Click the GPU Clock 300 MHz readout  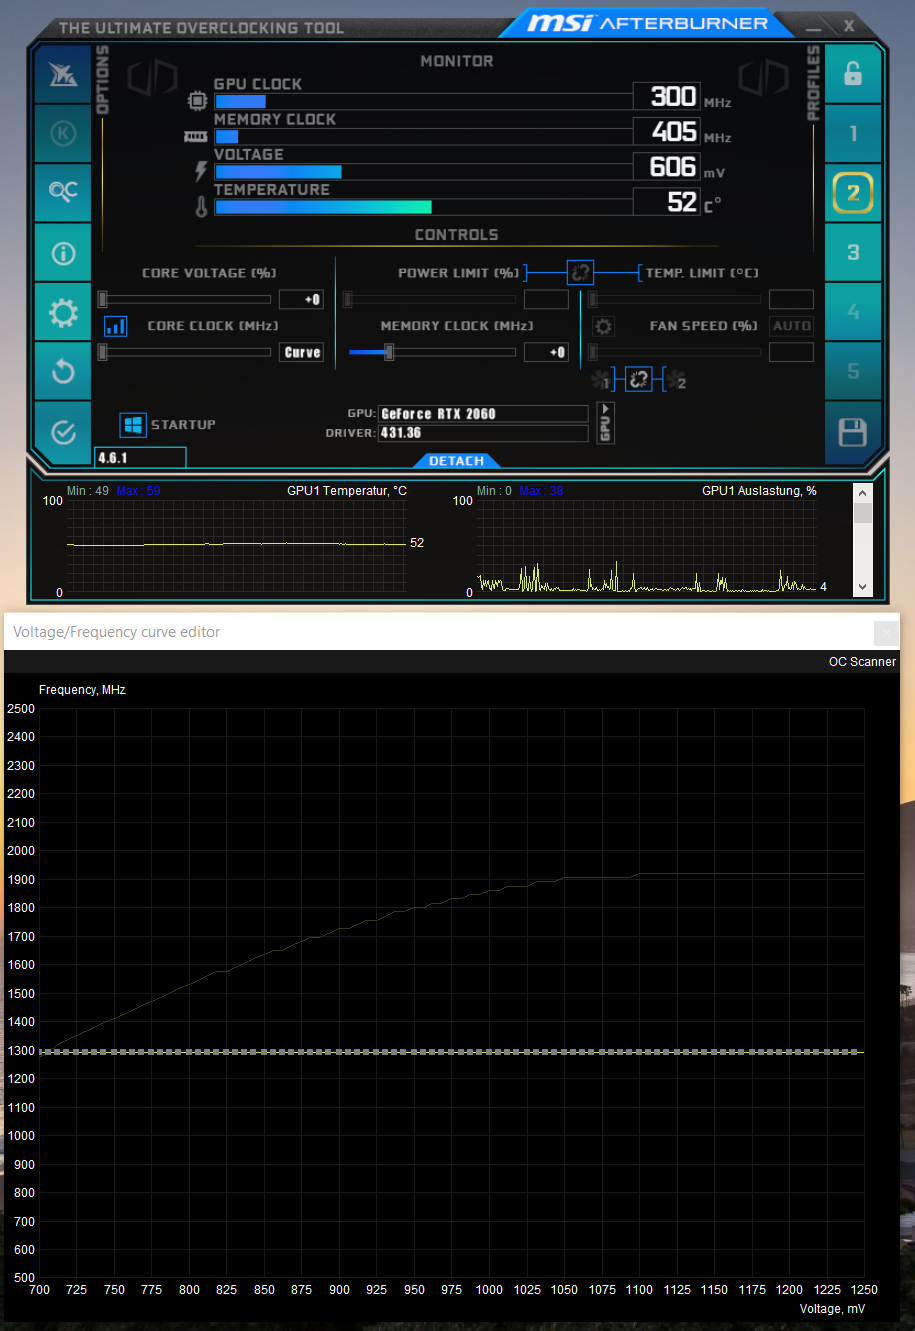point(666,96)
